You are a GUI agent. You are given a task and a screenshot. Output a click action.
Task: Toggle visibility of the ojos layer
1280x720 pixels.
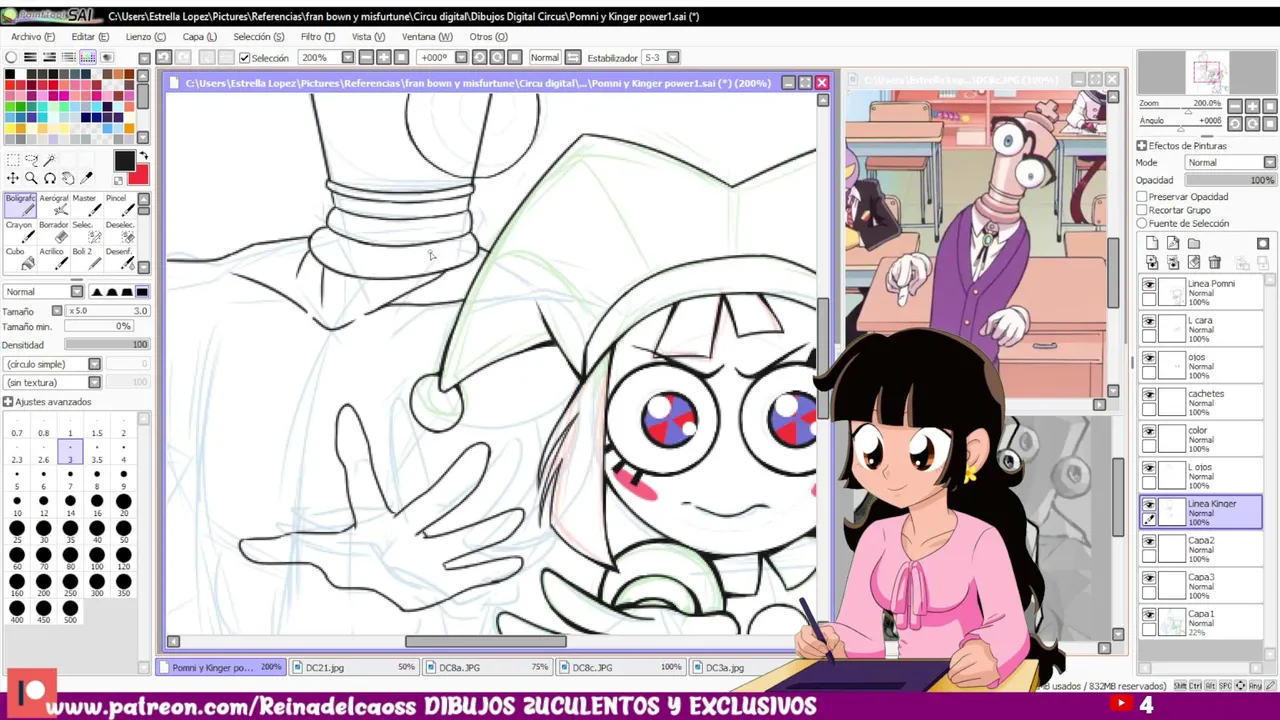[x=1149, y=358]
